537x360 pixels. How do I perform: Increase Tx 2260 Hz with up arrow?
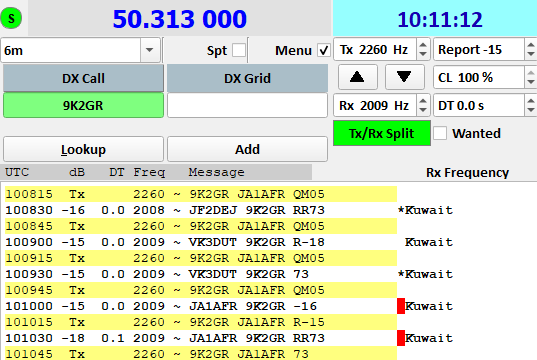[423, 45]
